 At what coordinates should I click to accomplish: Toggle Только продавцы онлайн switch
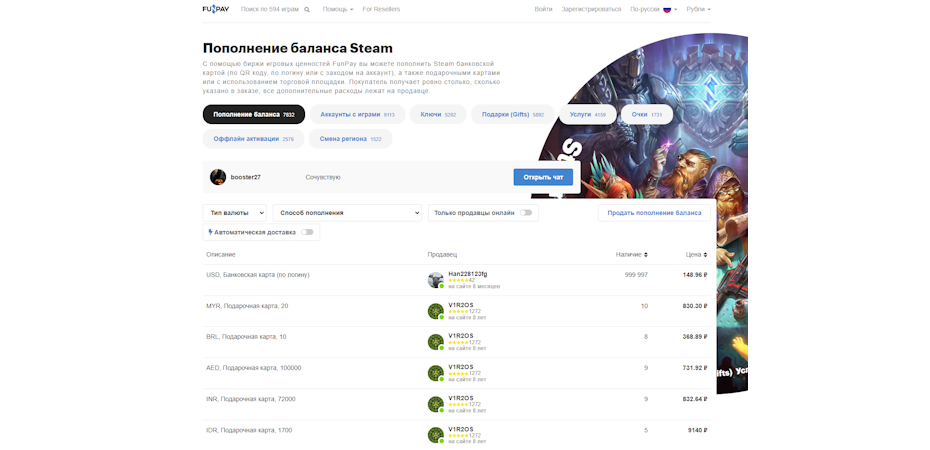(x=527, y=213)
